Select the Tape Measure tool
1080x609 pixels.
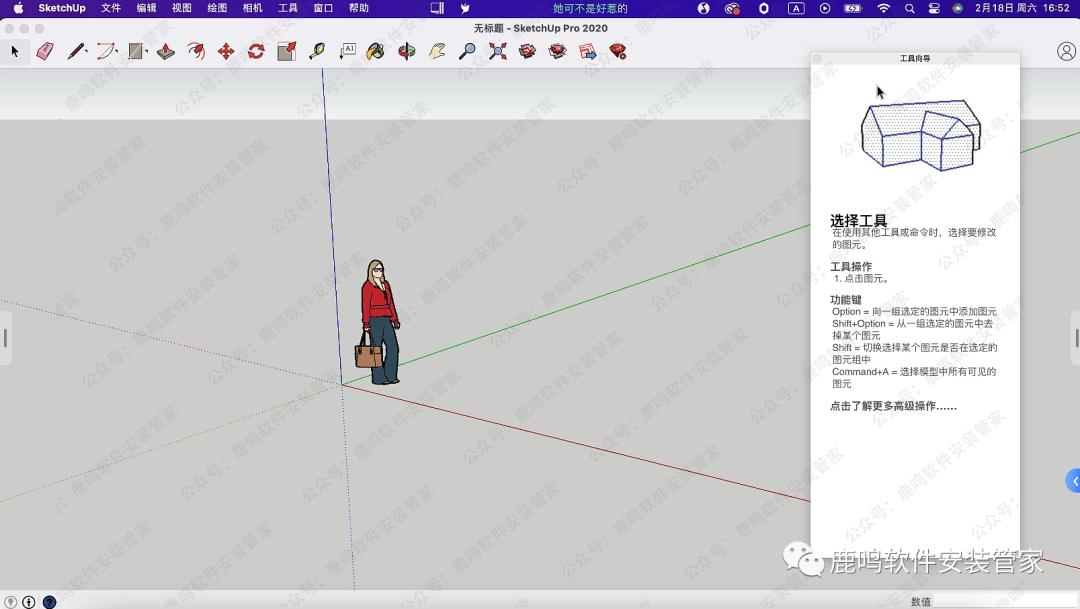pos(317,51)
